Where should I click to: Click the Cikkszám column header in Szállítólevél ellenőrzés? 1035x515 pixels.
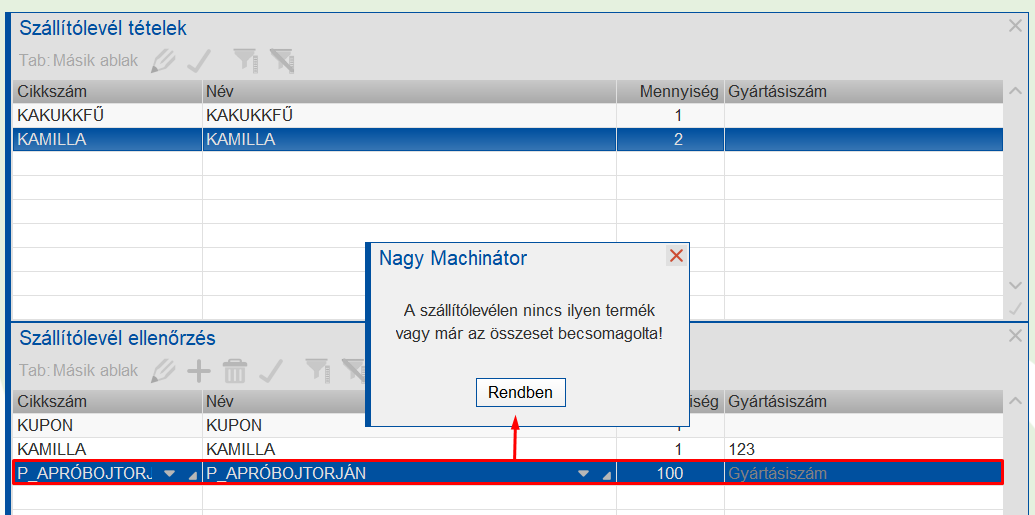click(108, 401)
